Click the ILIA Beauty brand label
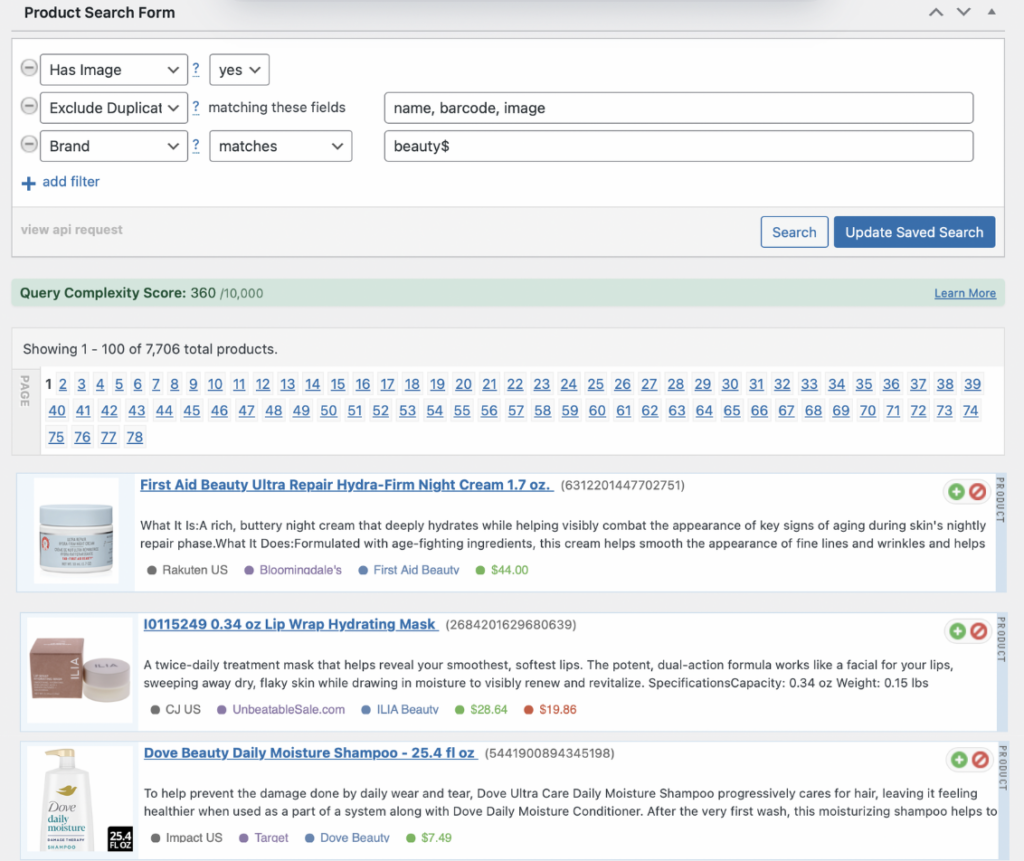1024x861 pixels. [x=408, y=709]
